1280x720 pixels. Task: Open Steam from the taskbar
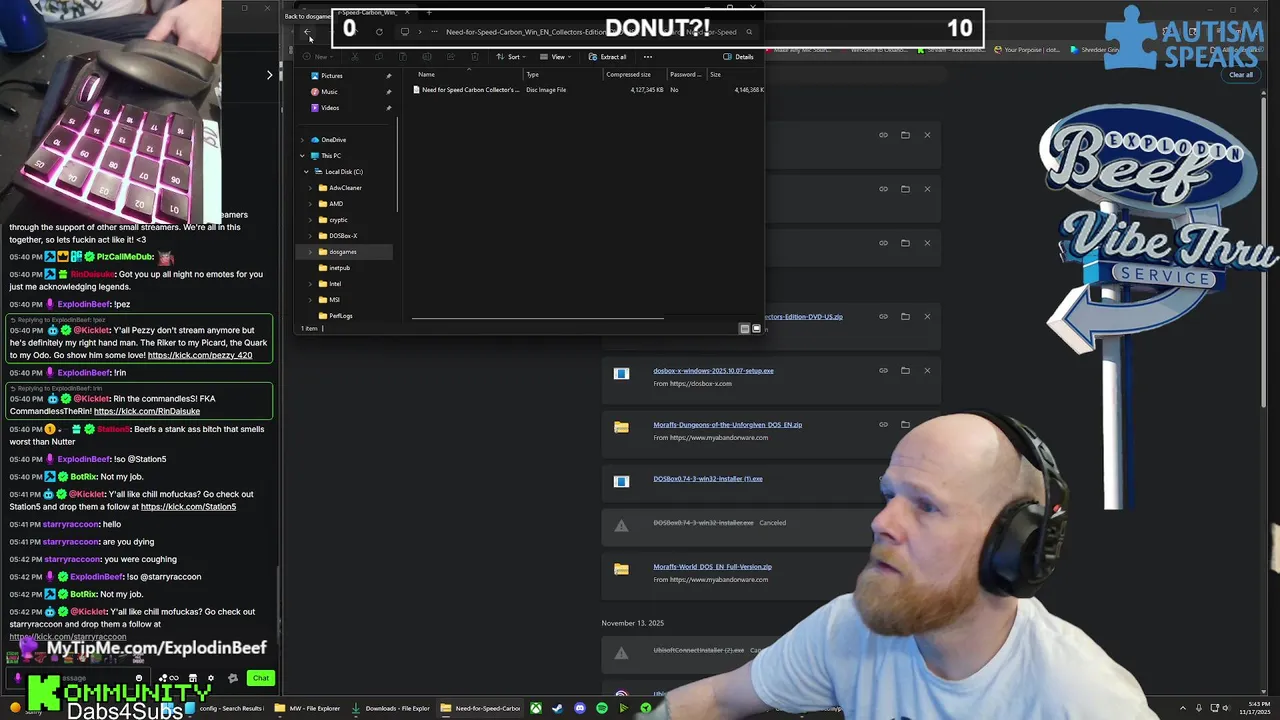558,708
